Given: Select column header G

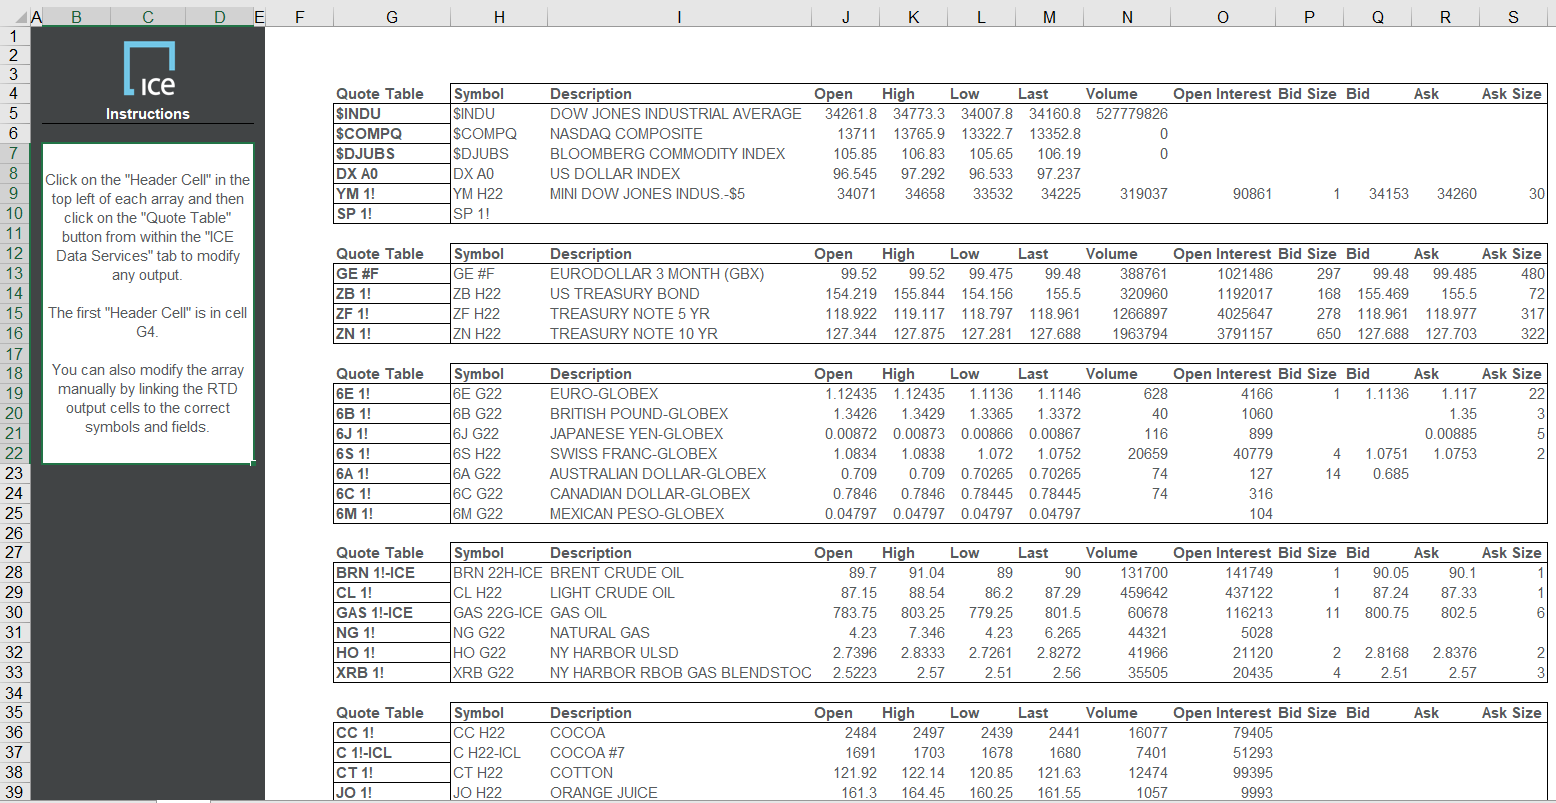Looking at the screenshot, I should click(391, 17).
